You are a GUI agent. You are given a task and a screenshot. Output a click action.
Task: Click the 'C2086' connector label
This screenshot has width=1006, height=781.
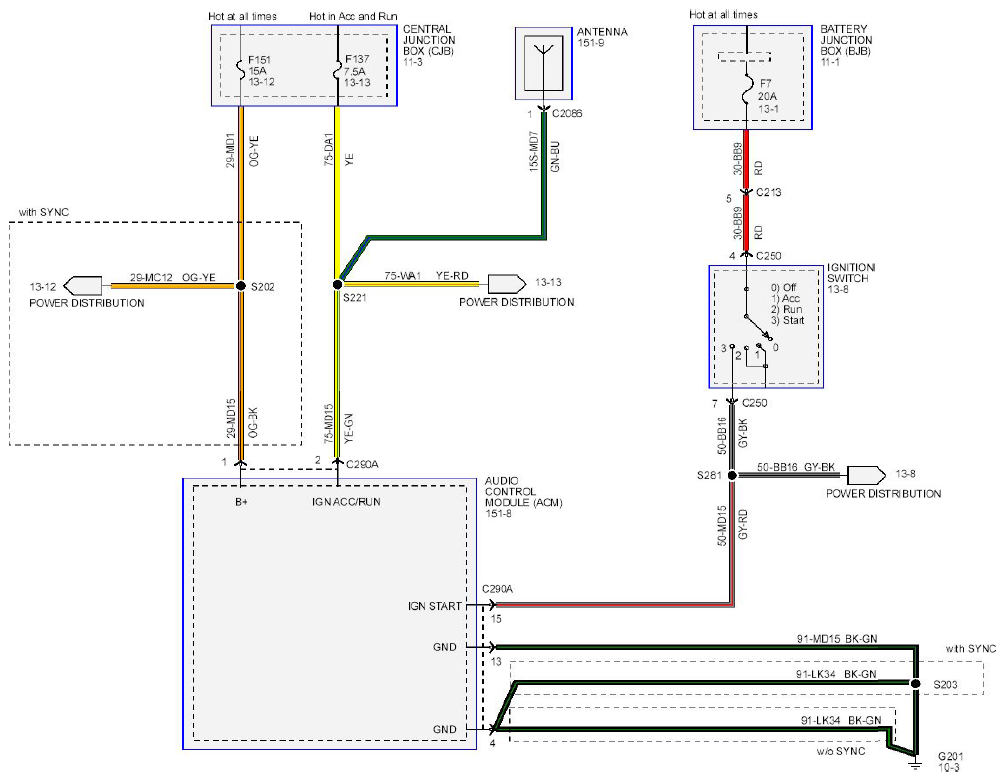click(x=567, y=114)
